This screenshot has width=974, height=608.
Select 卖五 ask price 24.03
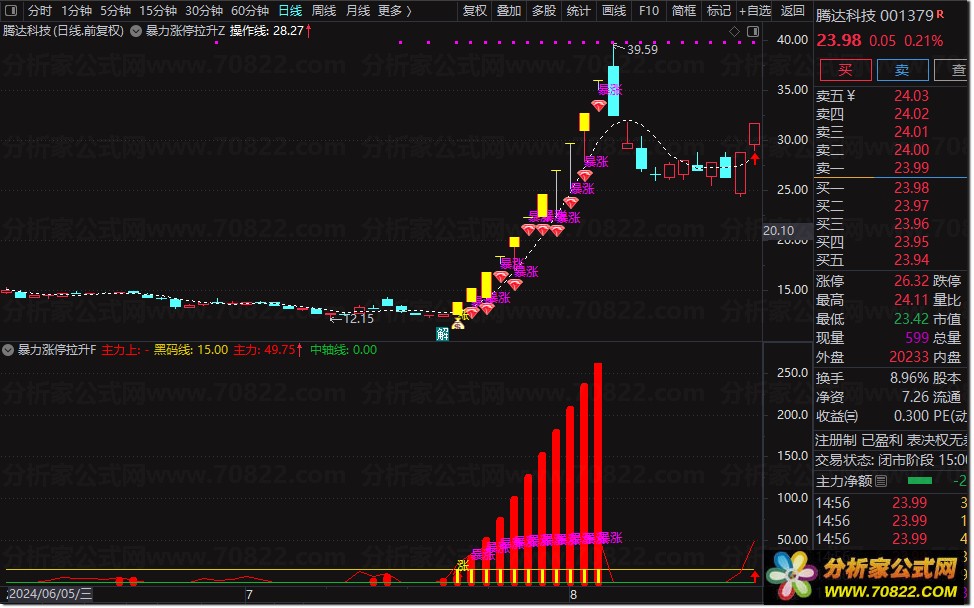coord(911,96)
